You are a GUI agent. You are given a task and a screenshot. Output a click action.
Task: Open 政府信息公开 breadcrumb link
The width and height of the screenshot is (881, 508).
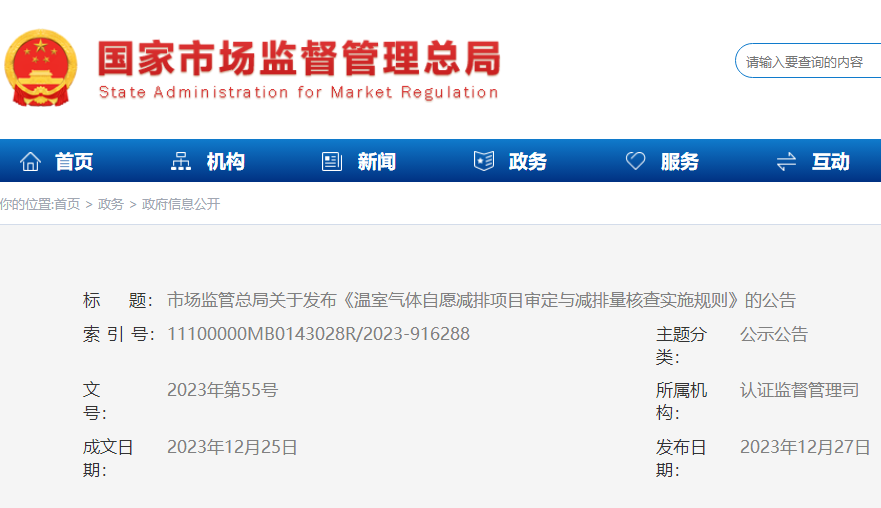181,204
